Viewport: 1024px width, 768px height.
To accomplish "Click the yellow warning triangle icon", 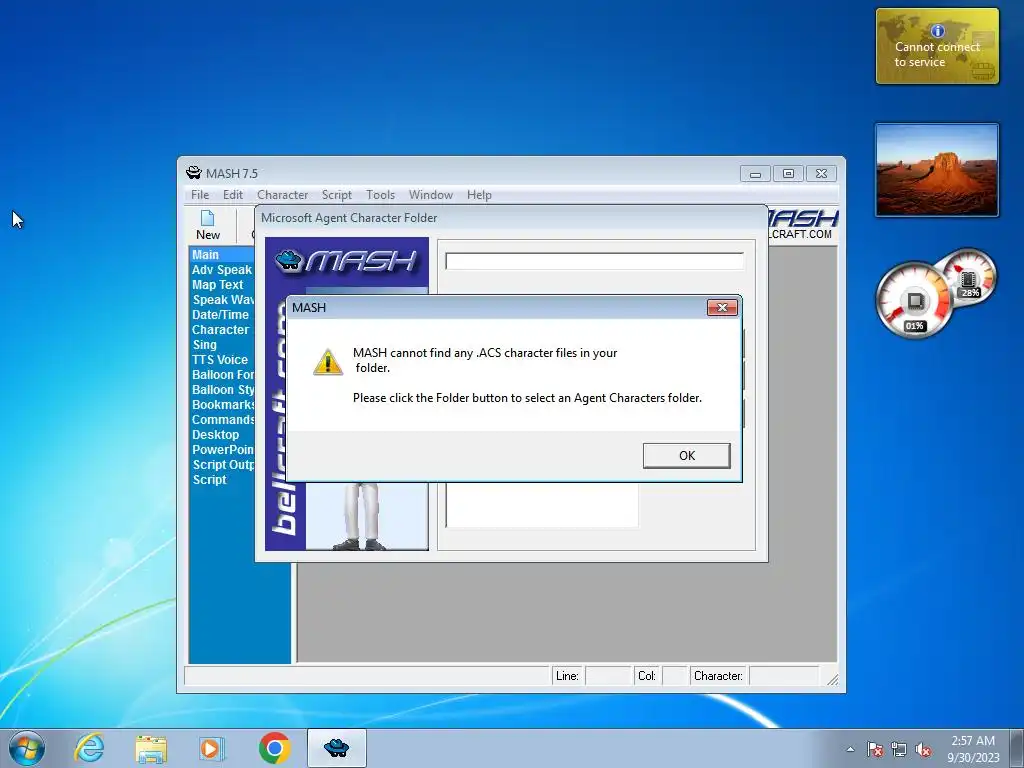I will click(x=328, y=362).
